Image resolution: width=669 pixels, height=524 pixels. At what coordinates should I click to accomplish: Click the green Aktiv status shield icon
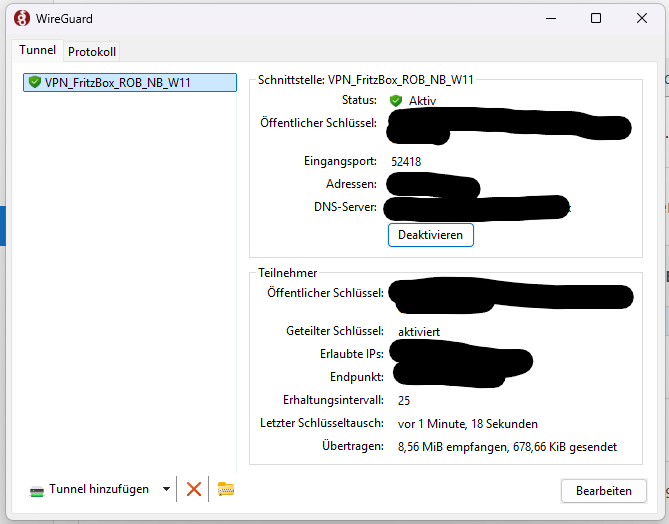click(396, 101)
